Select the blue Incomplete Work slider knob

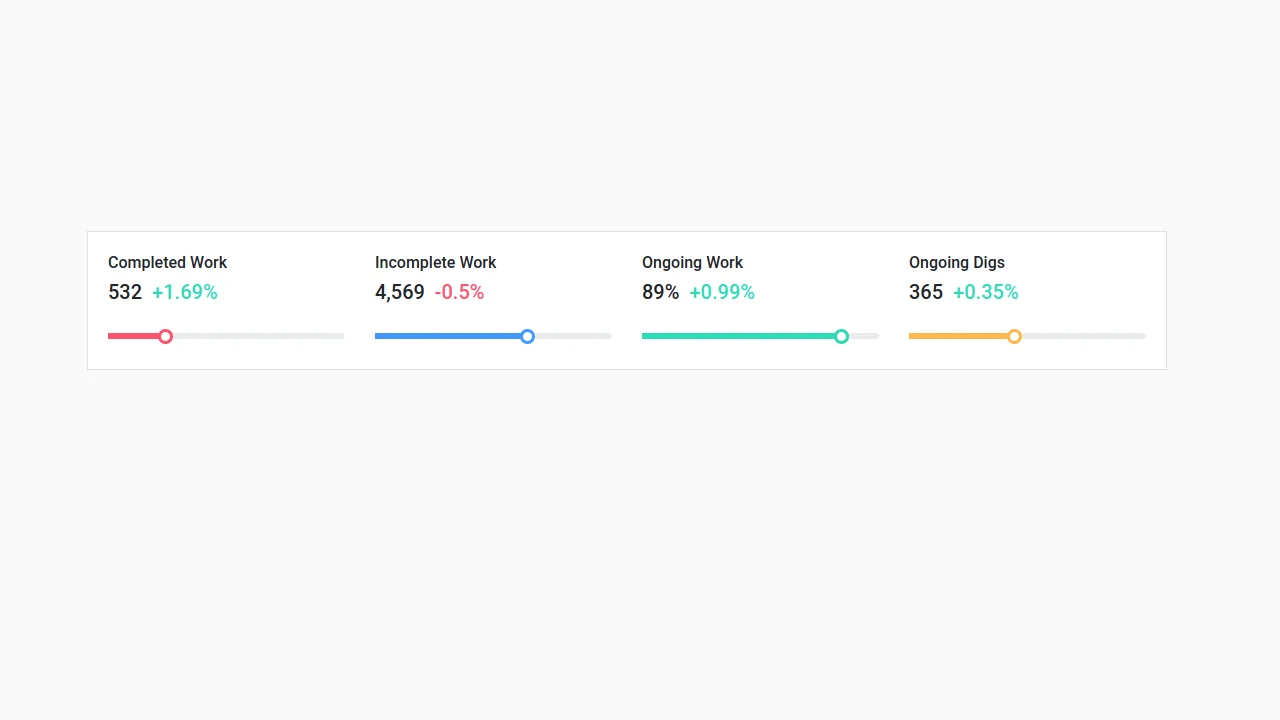[x=527, y=336]
